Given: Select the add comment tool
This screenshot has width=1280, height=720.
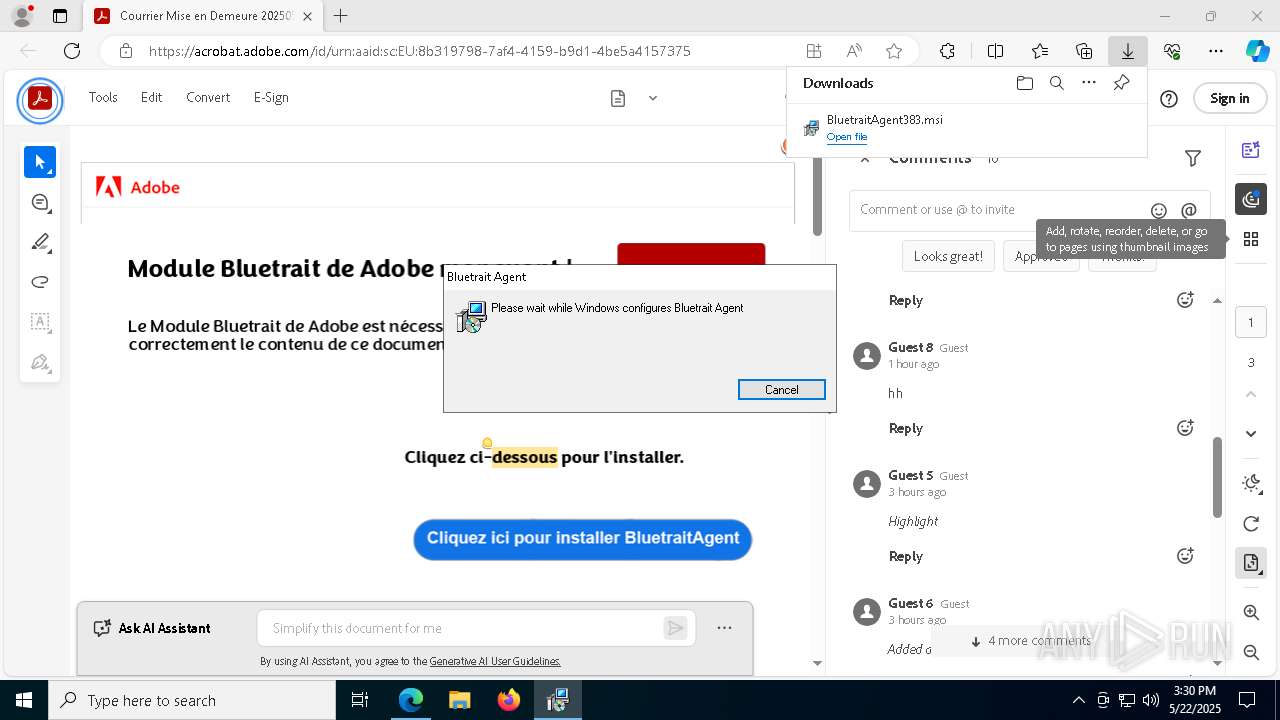Looking at the screenshot, I should tap(40, 202).
